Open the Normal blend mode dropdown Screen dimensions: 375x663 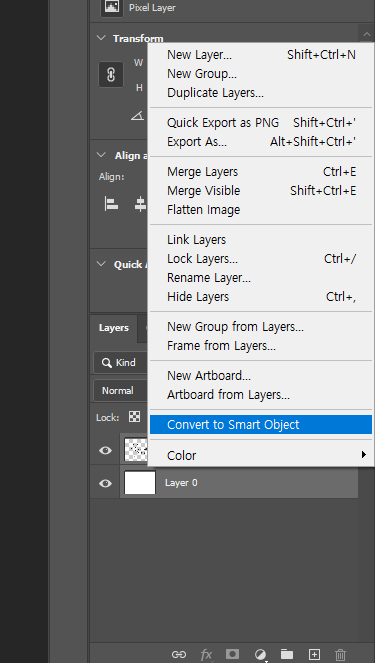coord(120,390)
